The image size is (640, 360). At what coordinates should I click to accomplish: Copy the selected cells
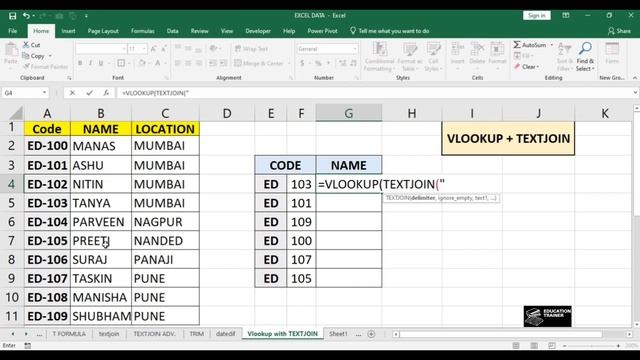(34, 56)
